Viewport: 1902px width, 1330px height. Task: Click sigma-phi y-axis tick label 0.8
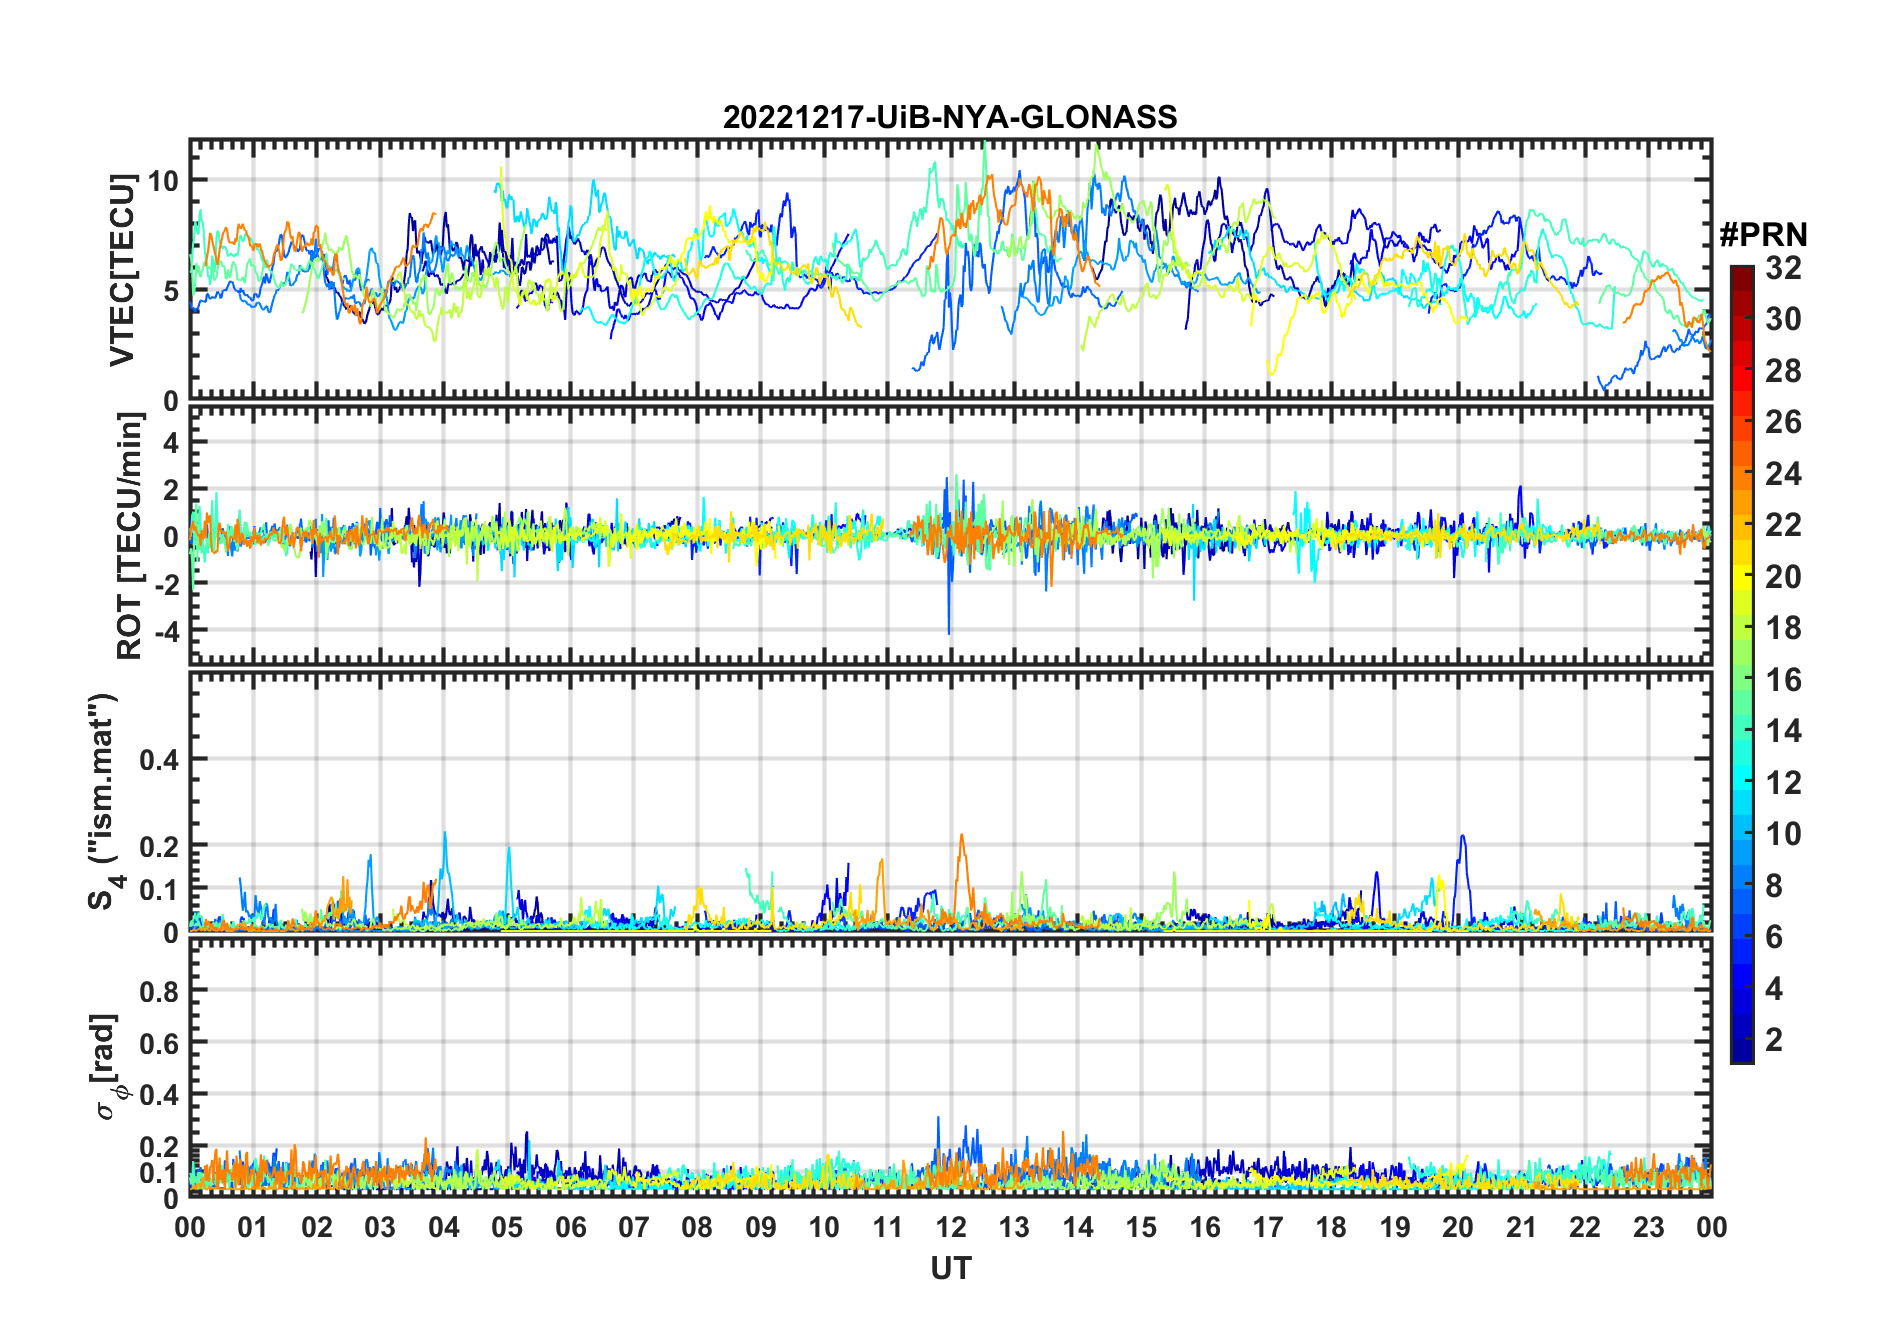tap(159, 991)
